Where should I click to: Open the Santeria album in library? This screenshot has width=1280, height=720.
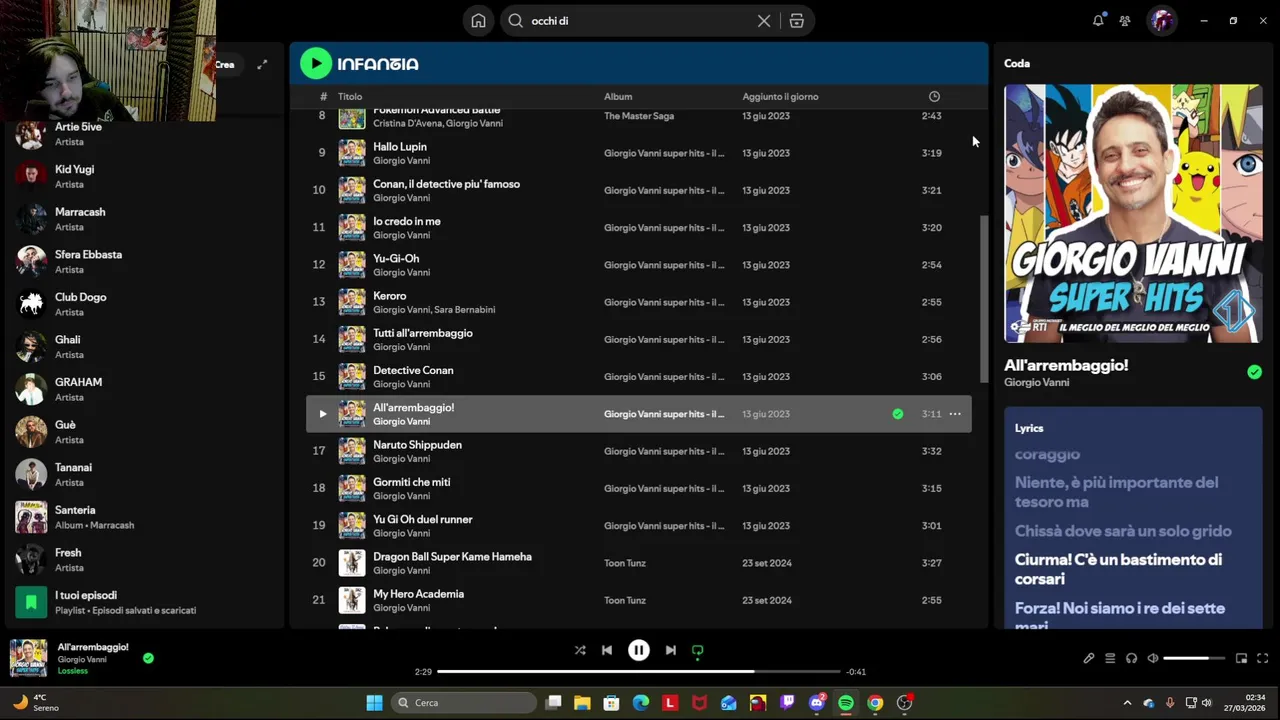(x=145, y=517)
